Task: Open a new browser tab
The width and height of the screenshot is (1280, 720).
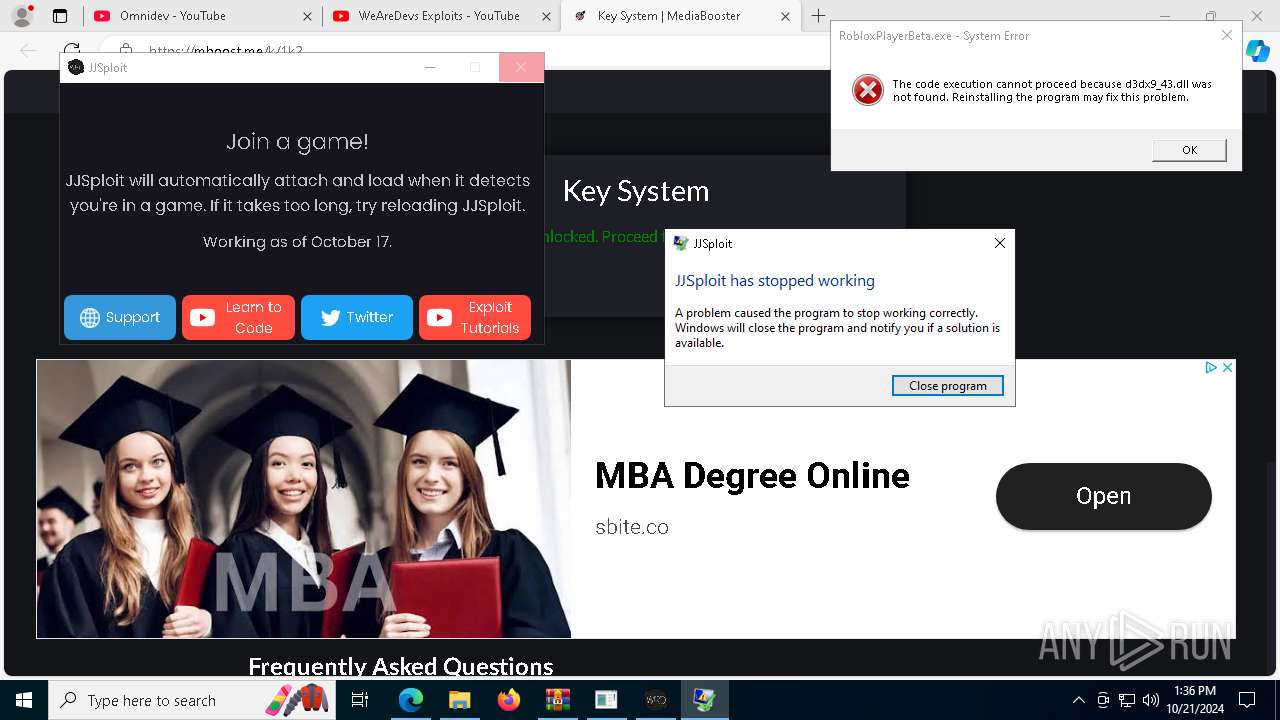Action: (x=818, y=16)
